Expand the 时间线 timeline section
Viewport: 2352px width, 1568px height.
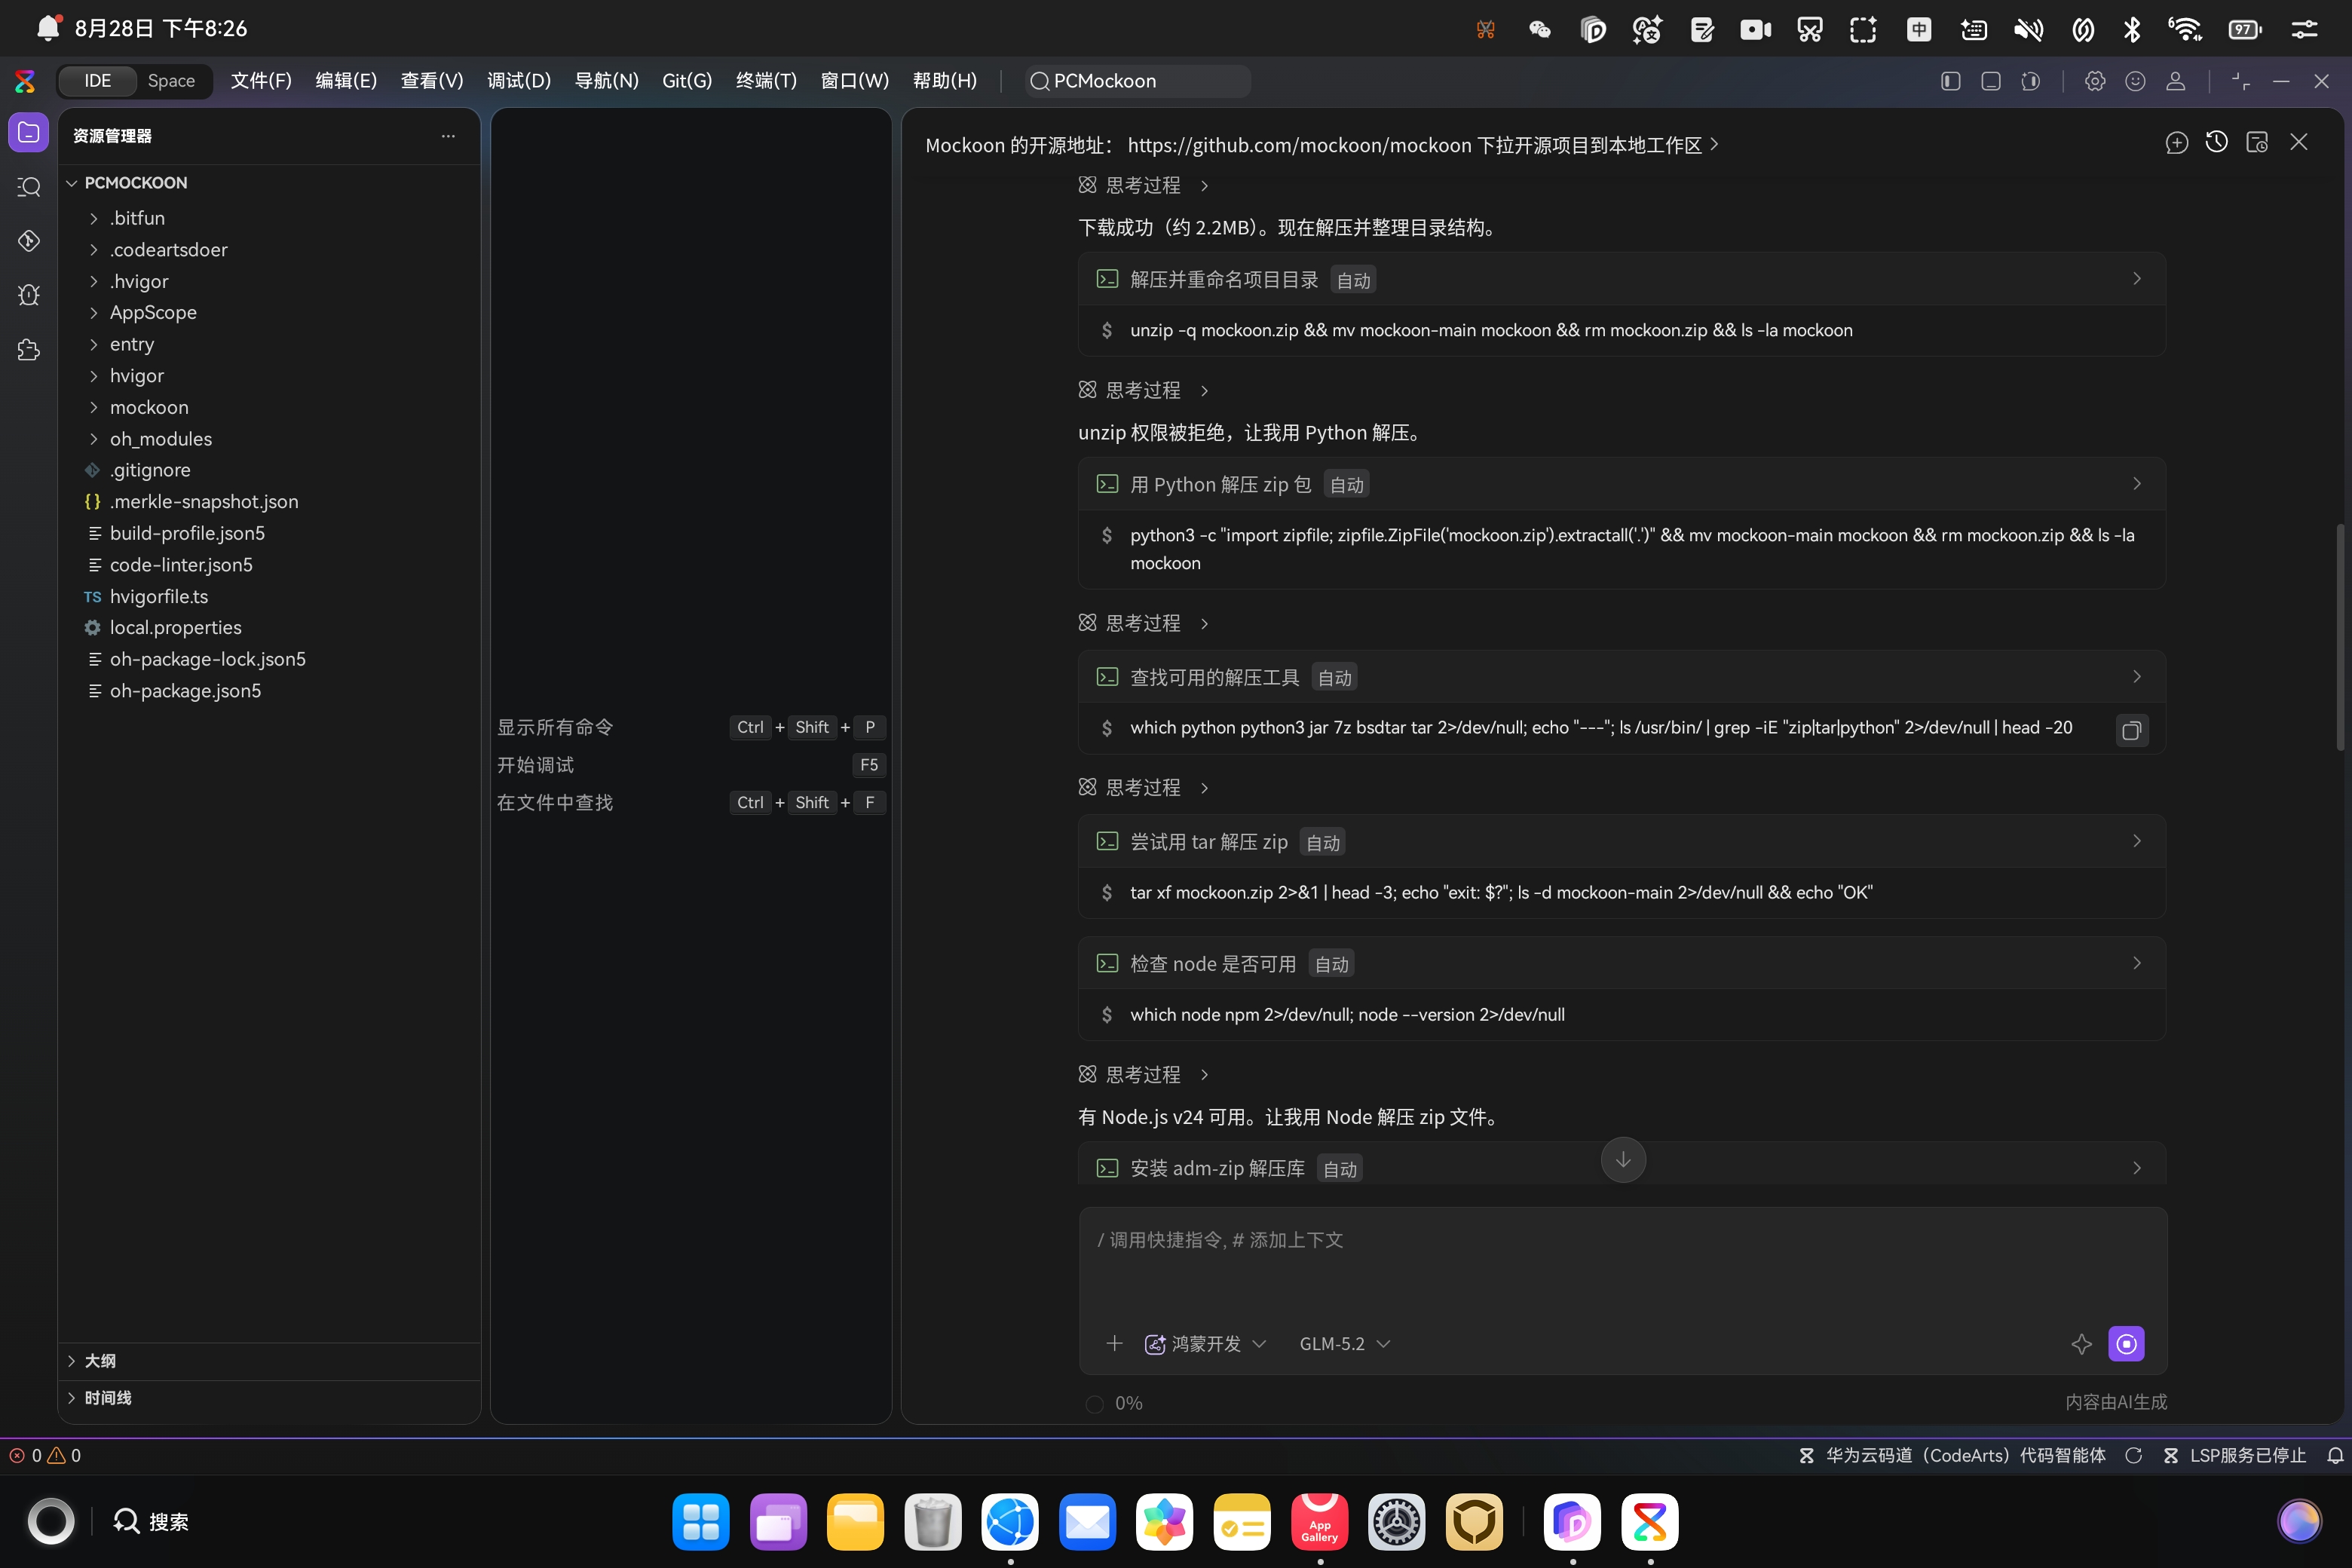(270, 1398)
